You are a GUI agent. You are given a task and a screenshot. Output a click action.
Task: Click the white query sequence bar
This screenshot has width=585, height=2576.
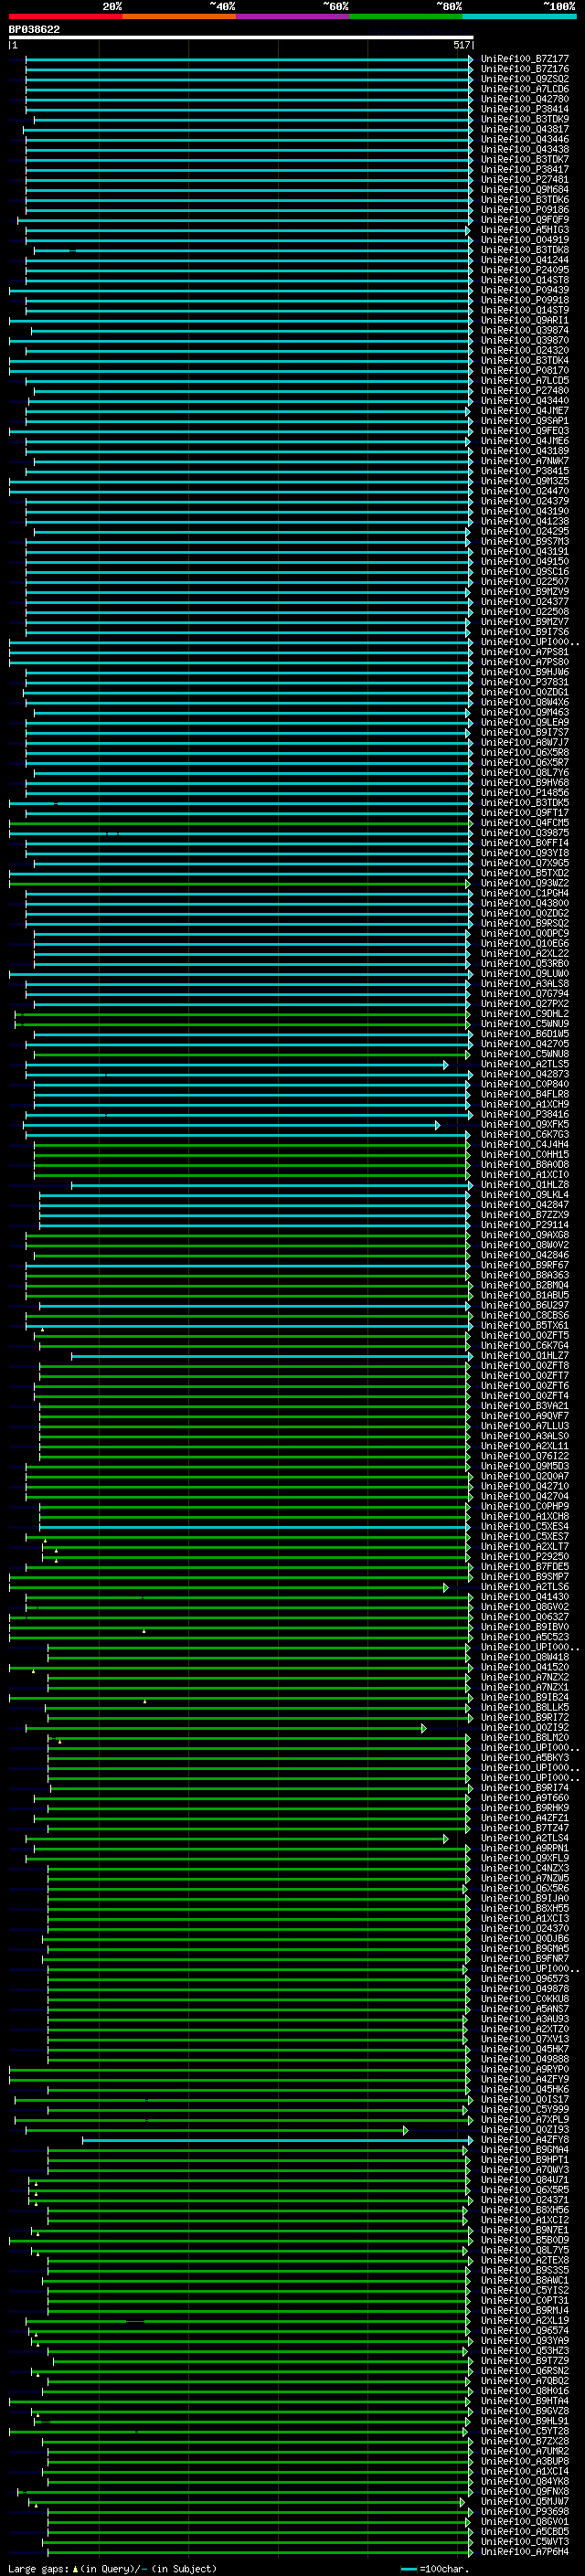tap(240, 38)
